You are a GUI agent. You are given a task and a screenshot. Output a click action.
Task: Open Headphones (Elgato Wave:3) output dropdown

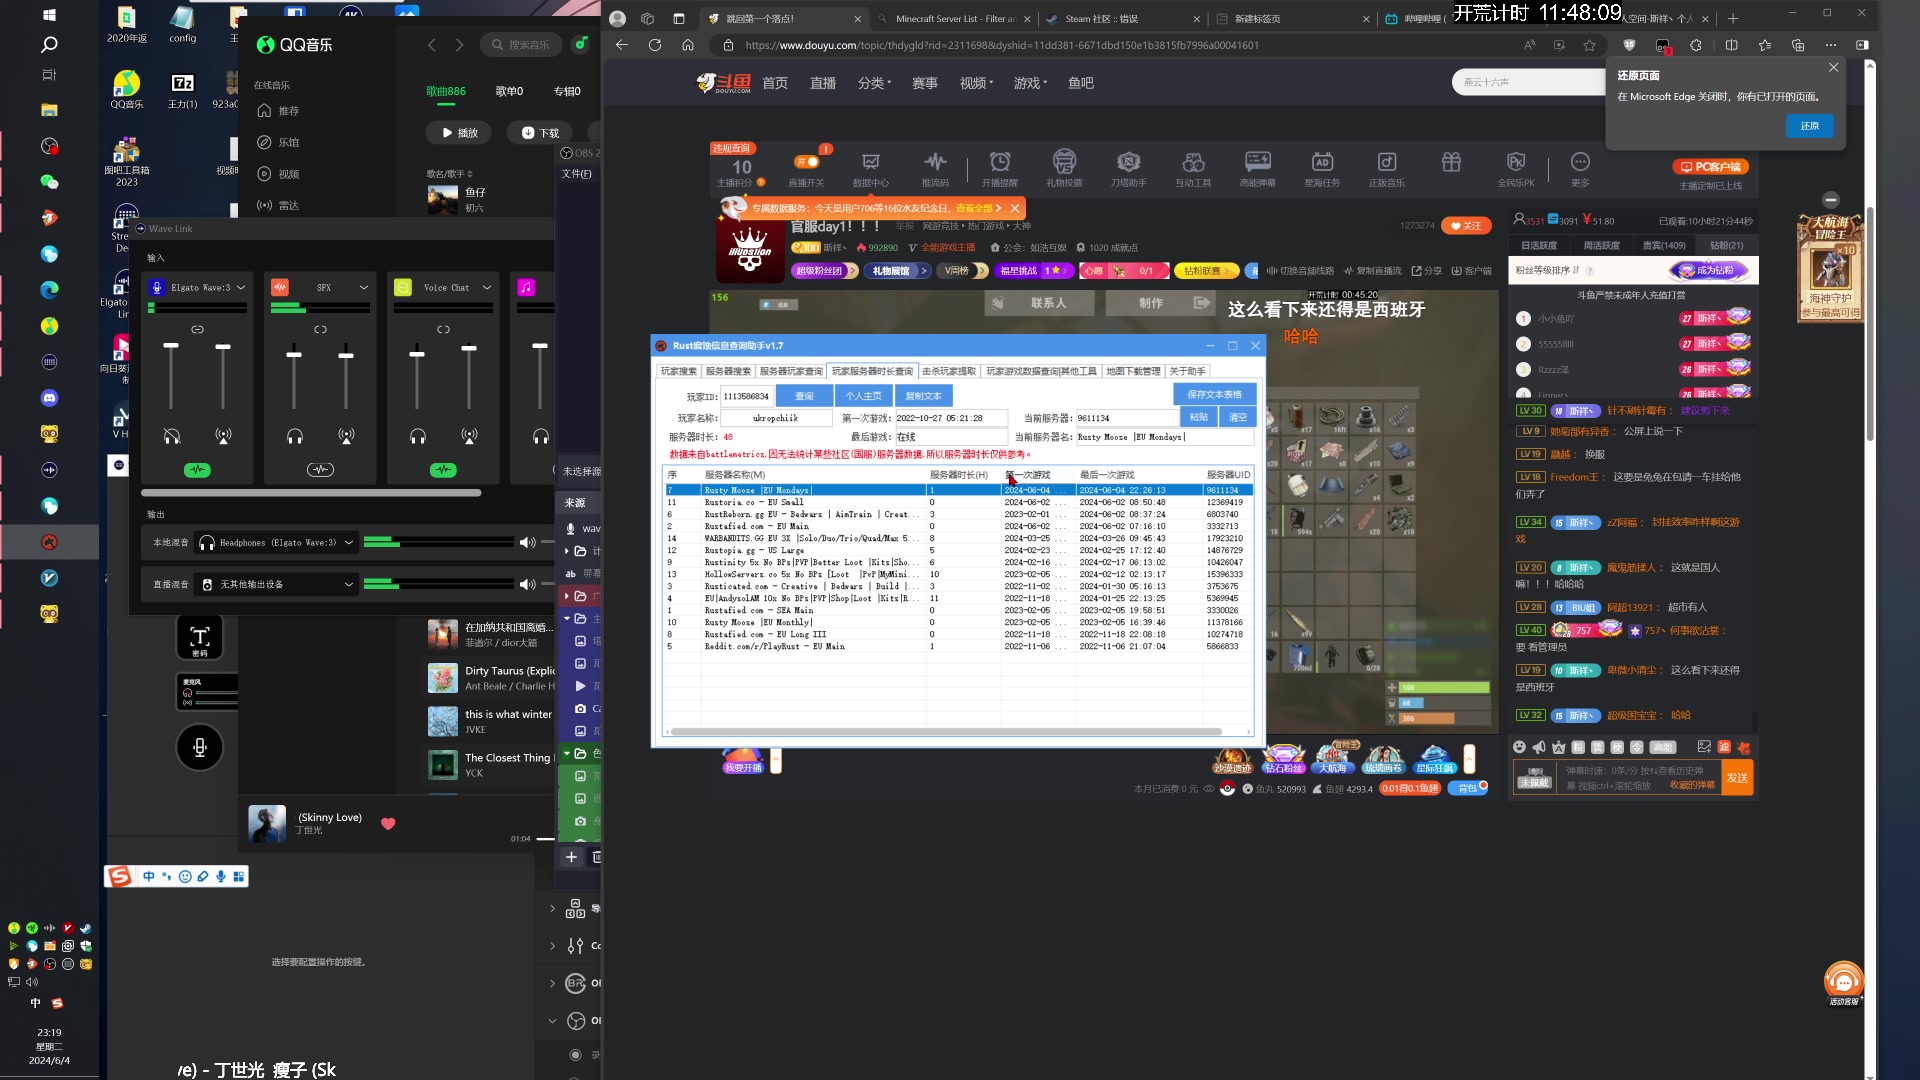[x=349, y=543]
